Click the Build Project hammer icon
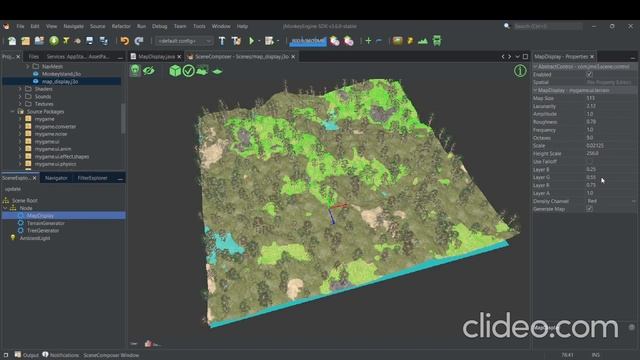The width and height of the screenshot is (640, 360). tap(222, 41)
